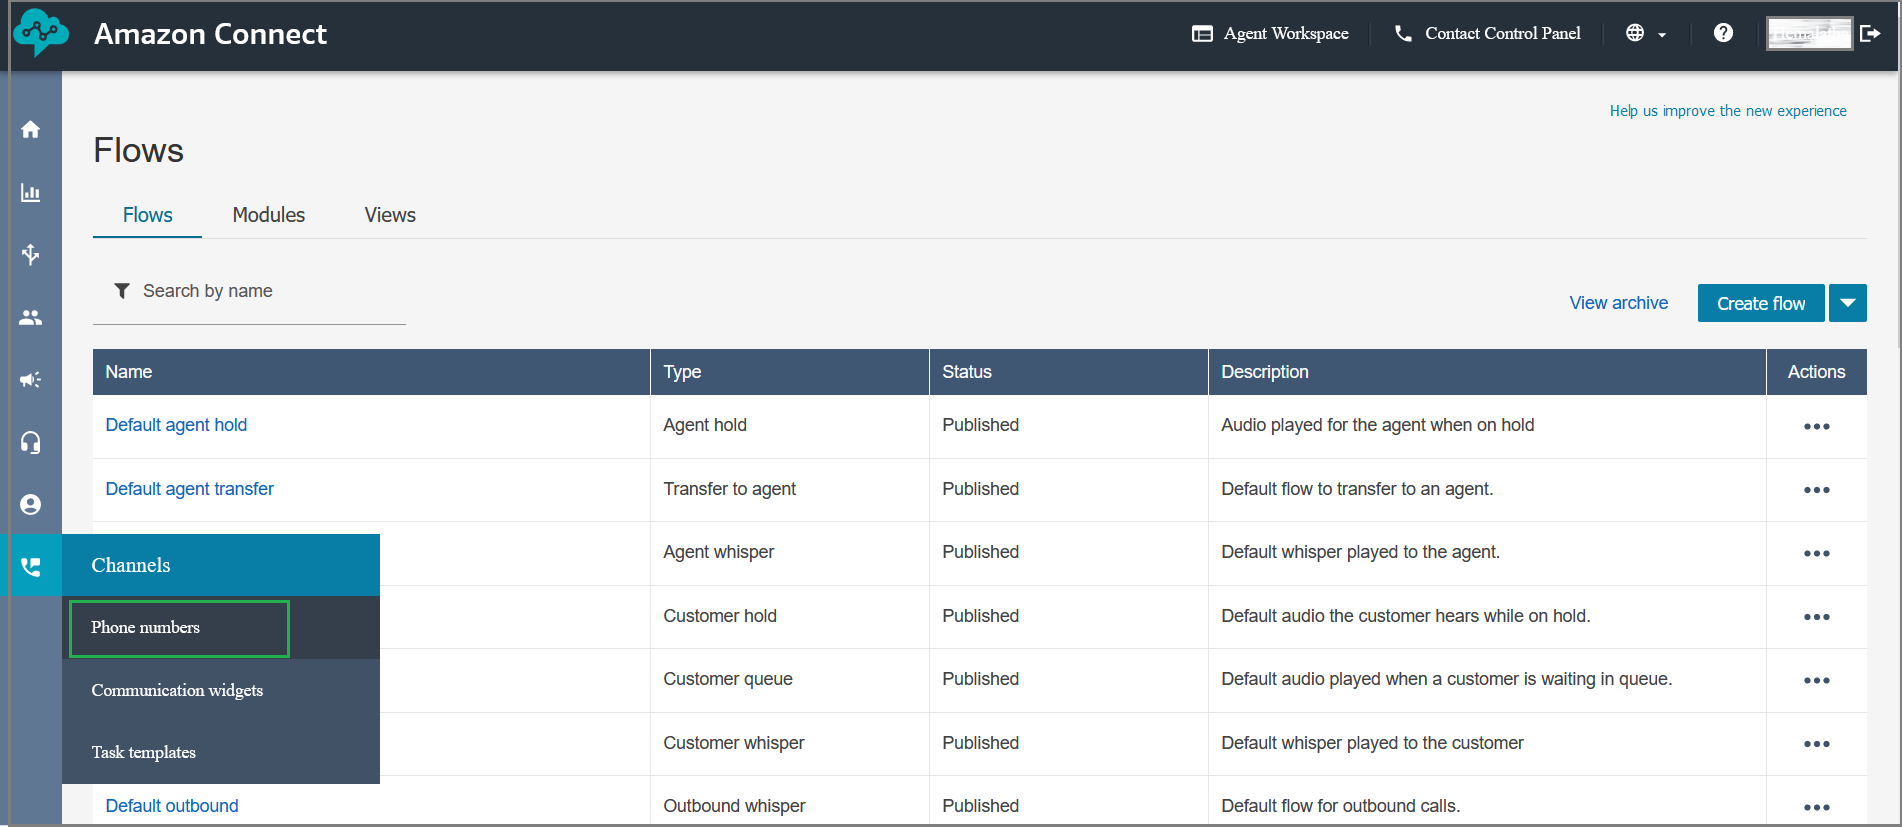
Task: Click 'Default whisper played to the agent.'
Action: (1361, 552)
